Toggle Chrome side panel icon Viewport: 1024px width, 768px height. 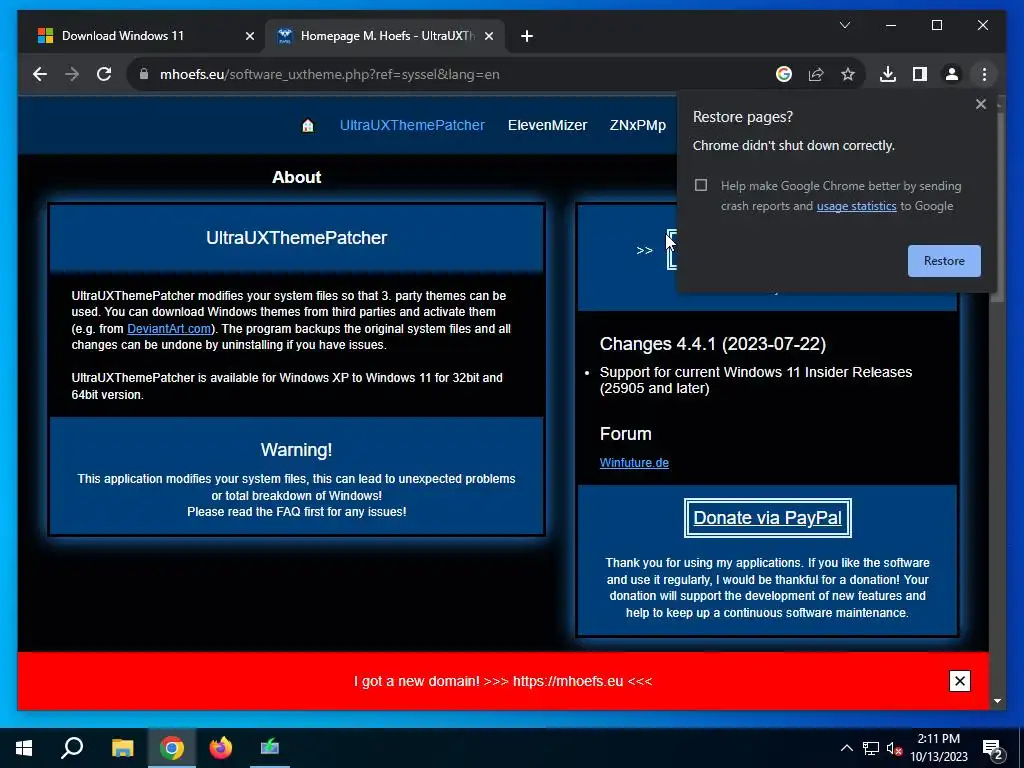click(920, 74)
